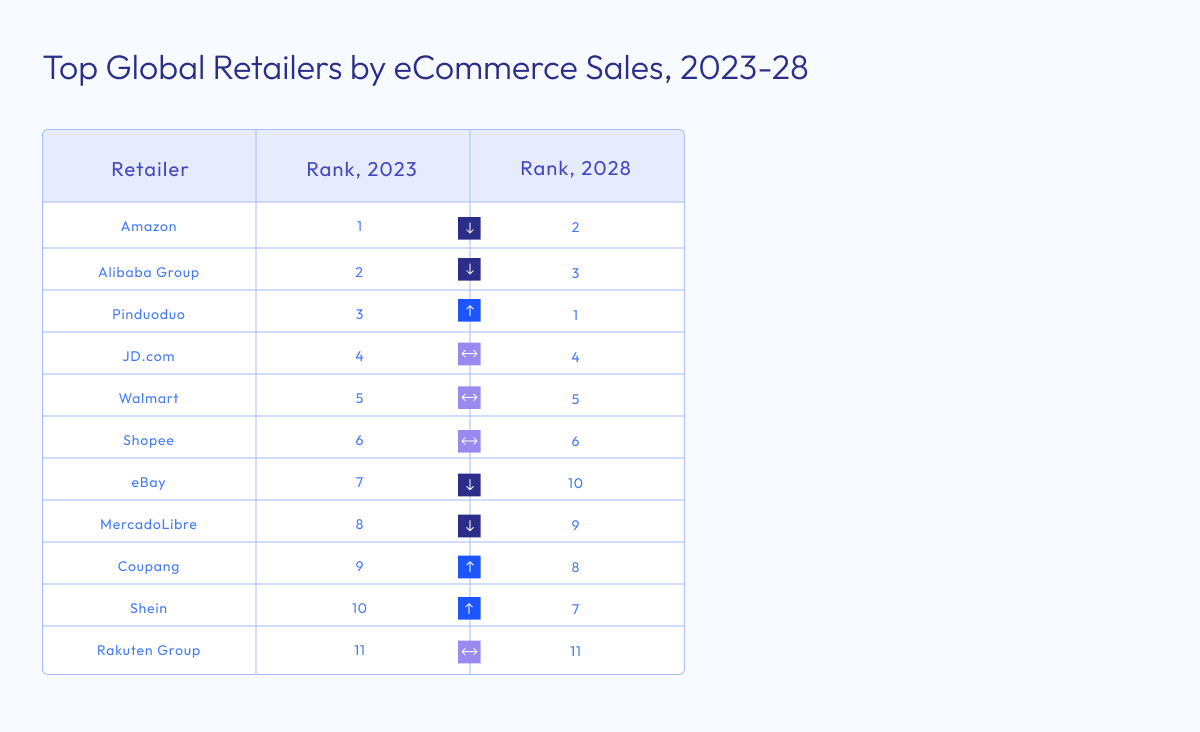Click the up arrow icon in Coupang row

pyautogui.click(x=469, y=567)
